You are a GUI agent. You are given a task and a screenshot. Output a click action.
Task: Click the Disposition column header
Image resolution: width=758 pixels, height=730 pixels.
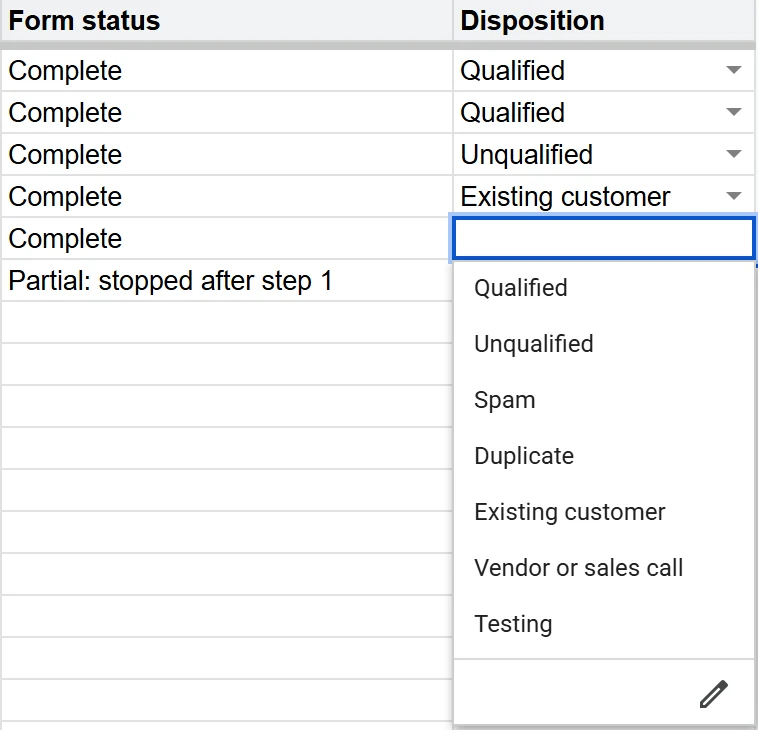[604, 21]
